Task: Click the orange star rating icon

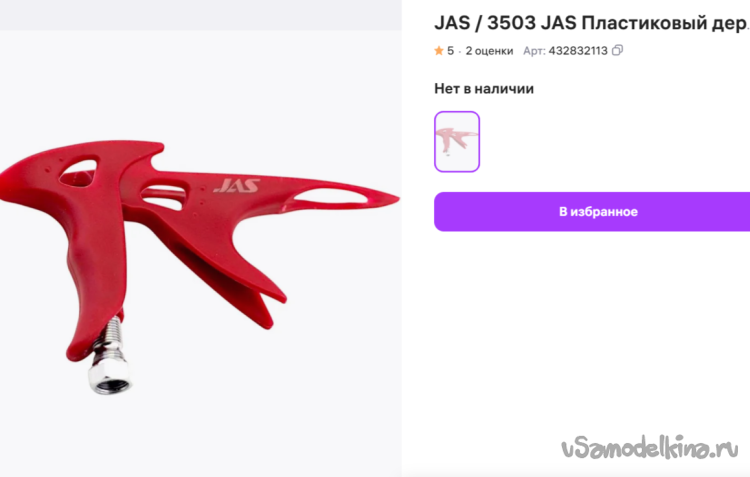Action: pyautogui.click(x=439, y=51)
